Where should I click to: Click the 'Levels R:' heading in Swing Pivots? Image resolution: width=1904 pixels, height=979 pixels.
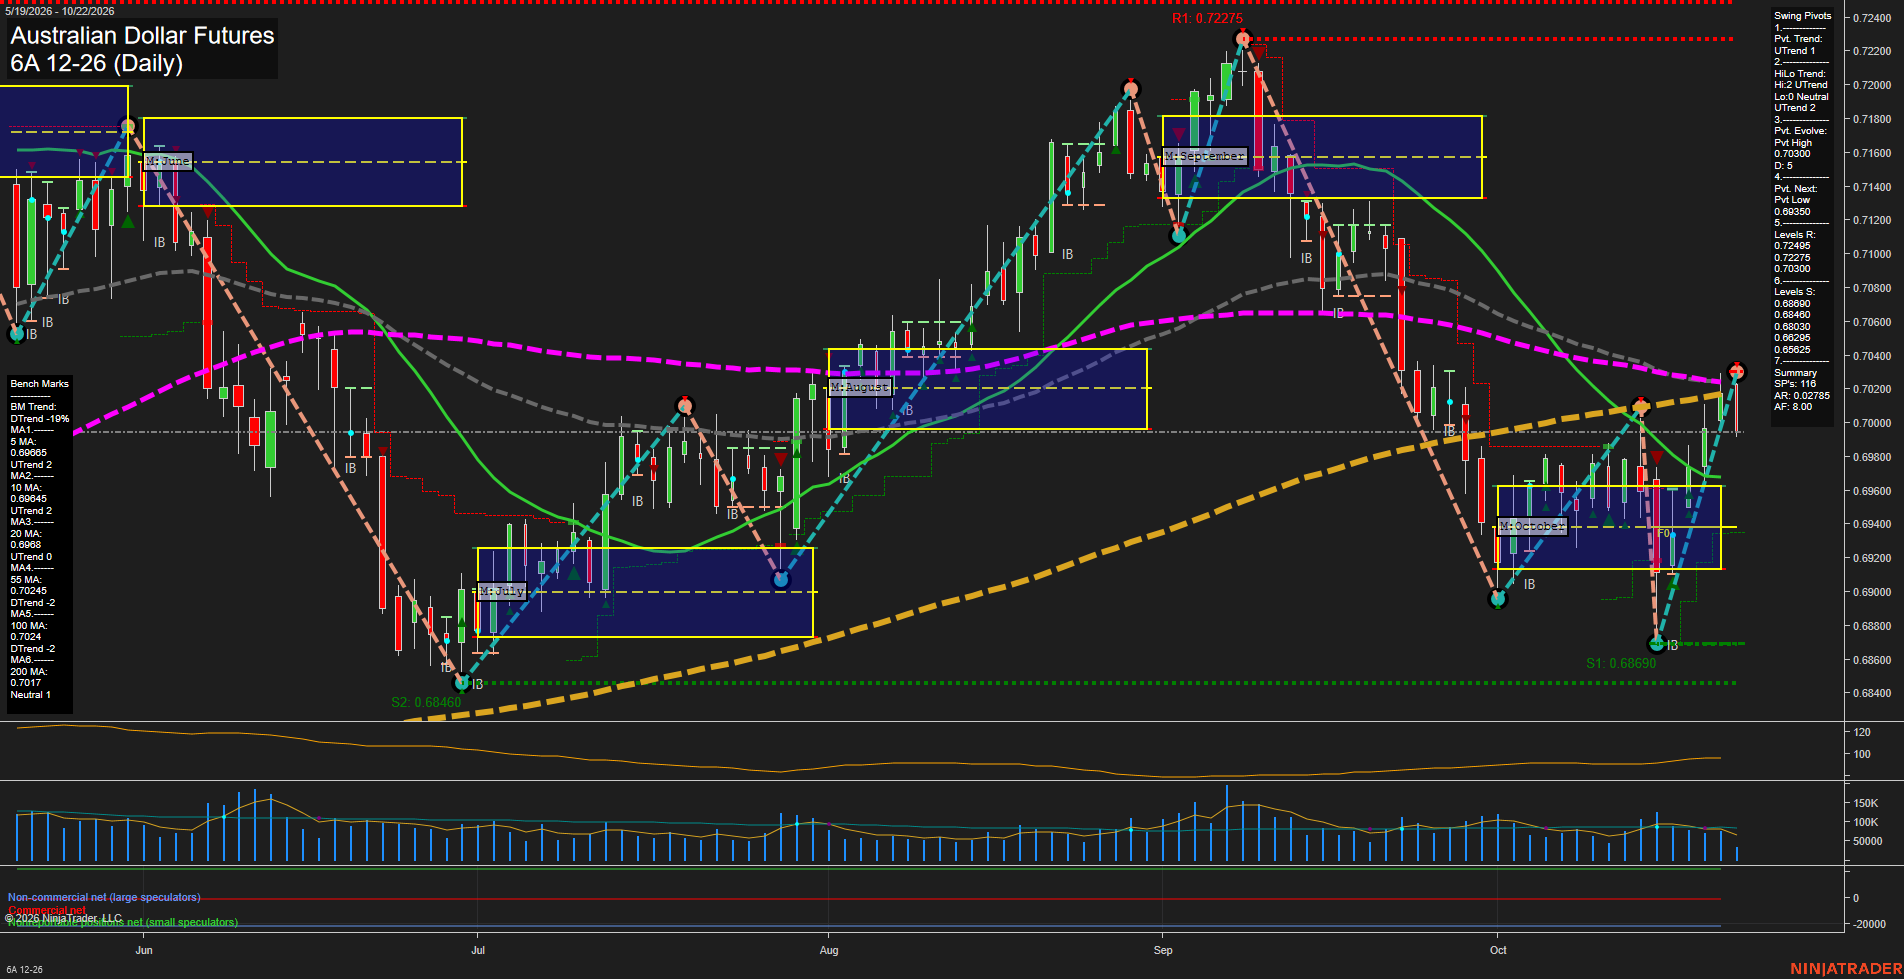(1794, 235)
